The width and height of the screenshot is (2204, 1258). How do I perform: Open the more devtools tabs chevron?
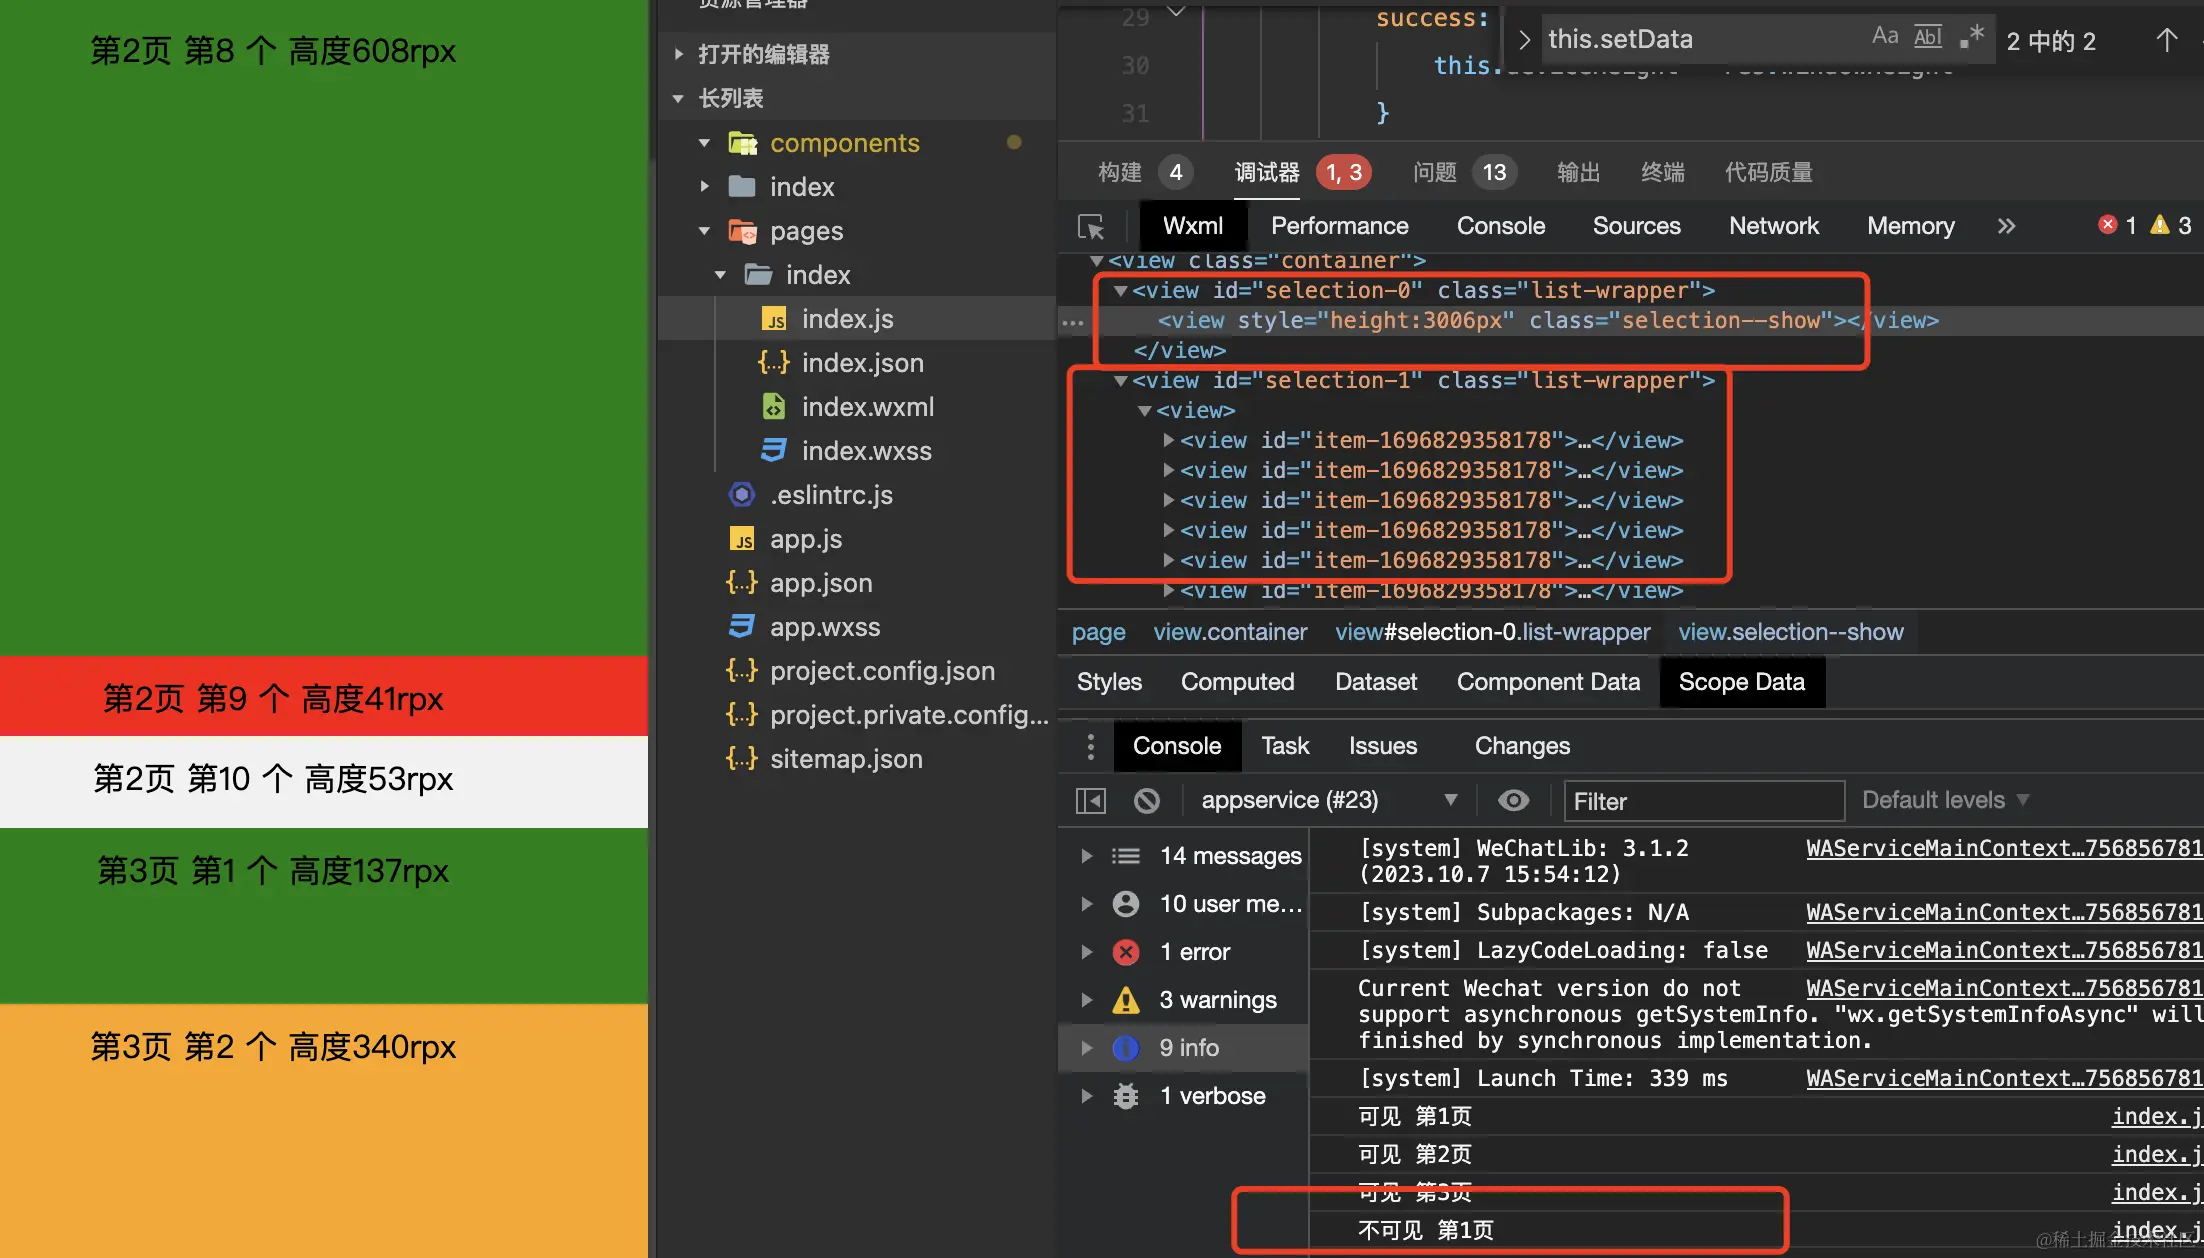pos(2006,226)
